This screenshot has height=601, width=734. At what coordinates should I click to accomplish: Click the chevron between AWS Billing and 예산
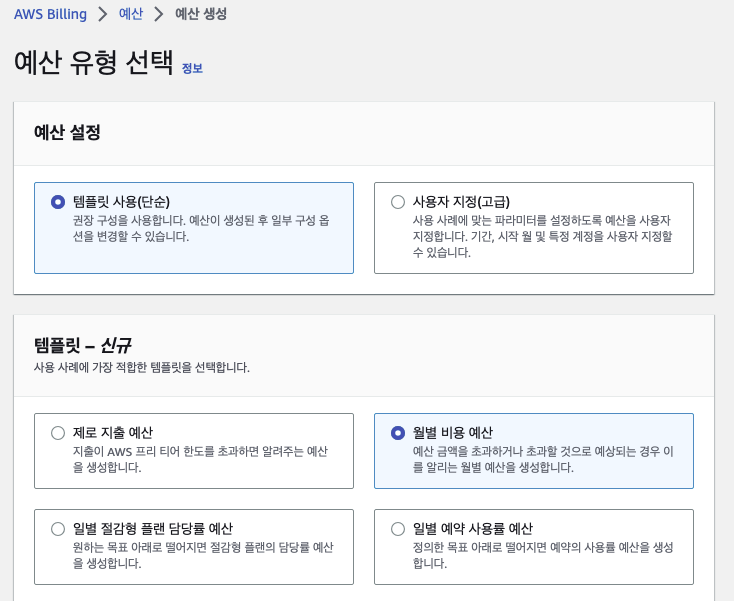(103, 14)
